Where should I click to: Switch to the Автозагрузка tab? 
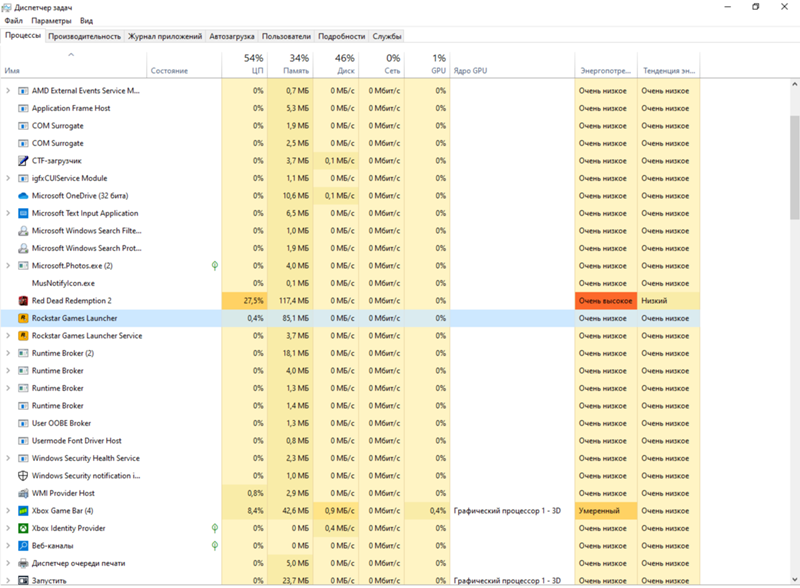[x=231, y=36]
